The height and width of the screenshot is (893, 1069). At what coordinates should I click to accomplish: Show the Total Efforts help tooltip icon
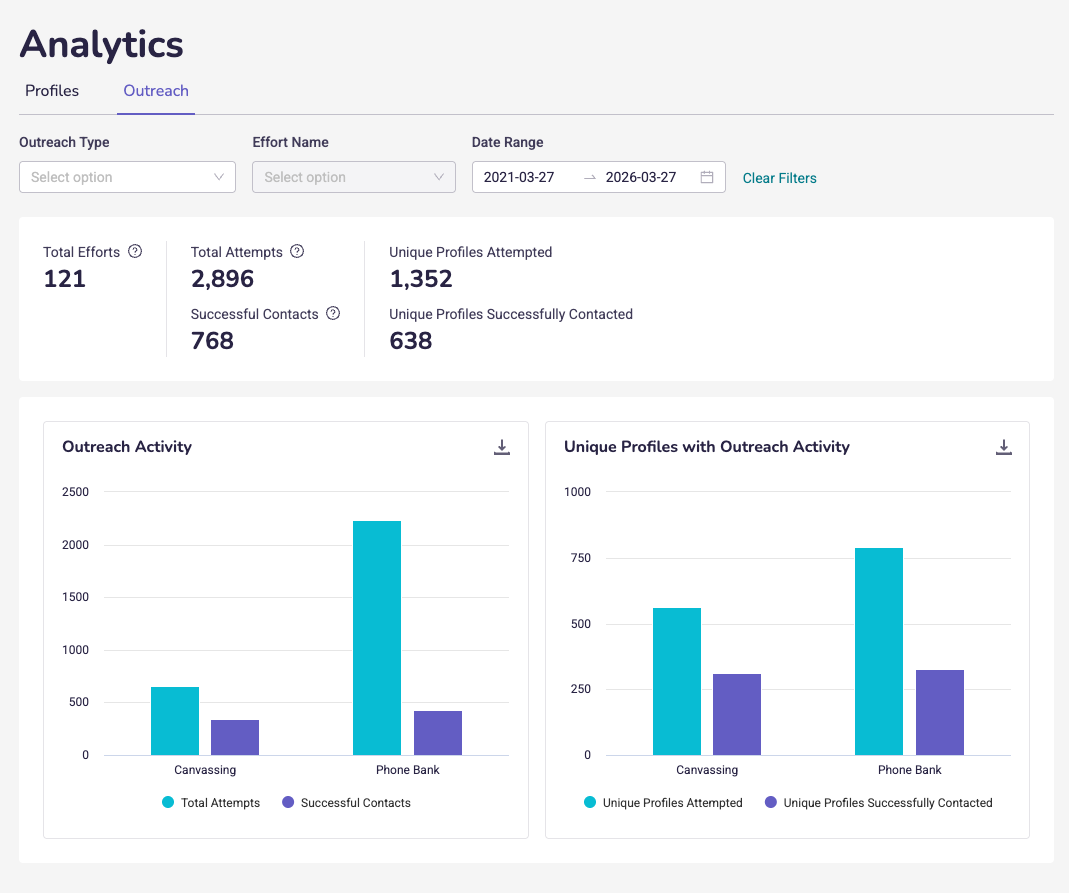(x=135, y=252)
